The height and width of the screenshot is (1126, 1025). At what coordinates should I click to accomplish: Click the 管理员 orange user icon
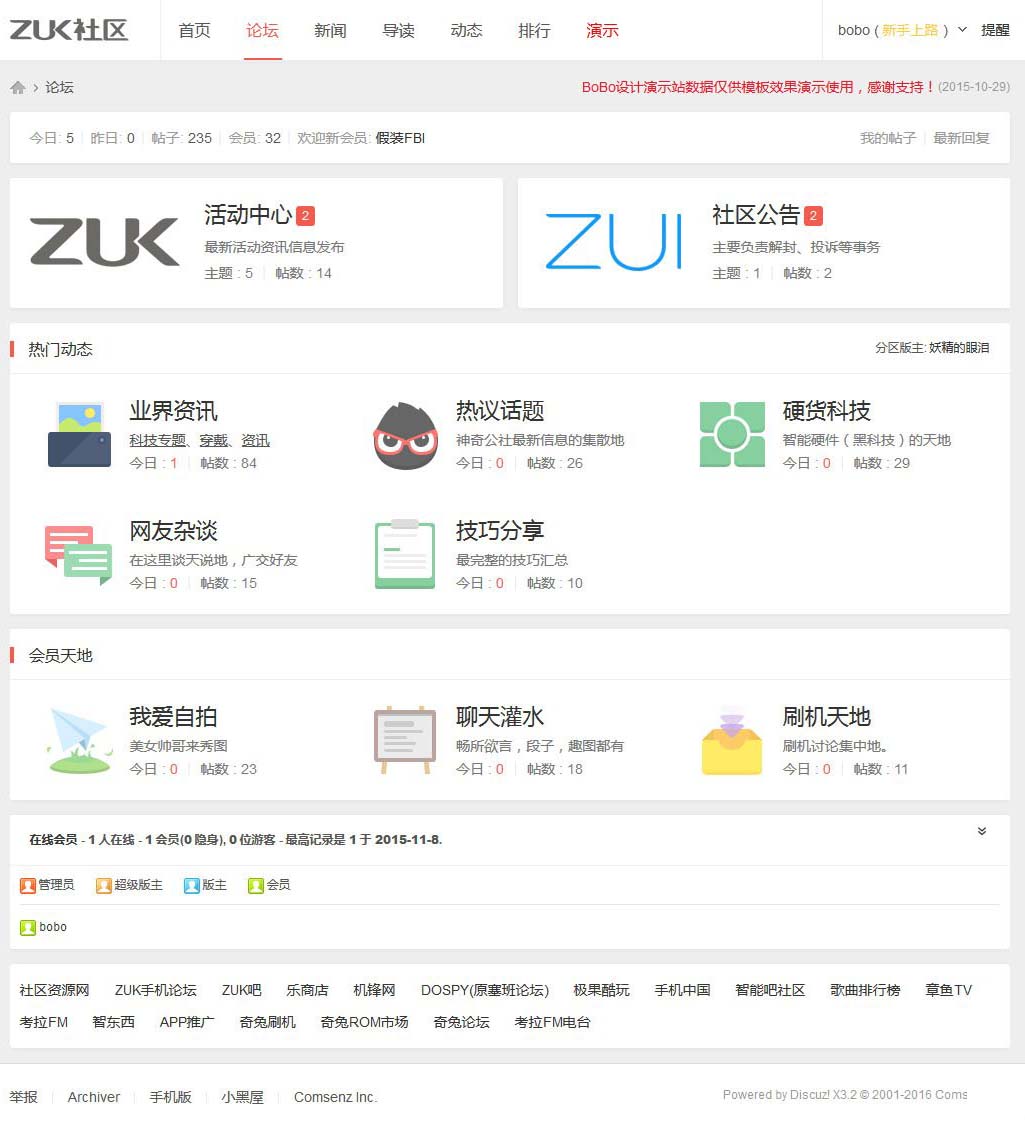[28, 885]
